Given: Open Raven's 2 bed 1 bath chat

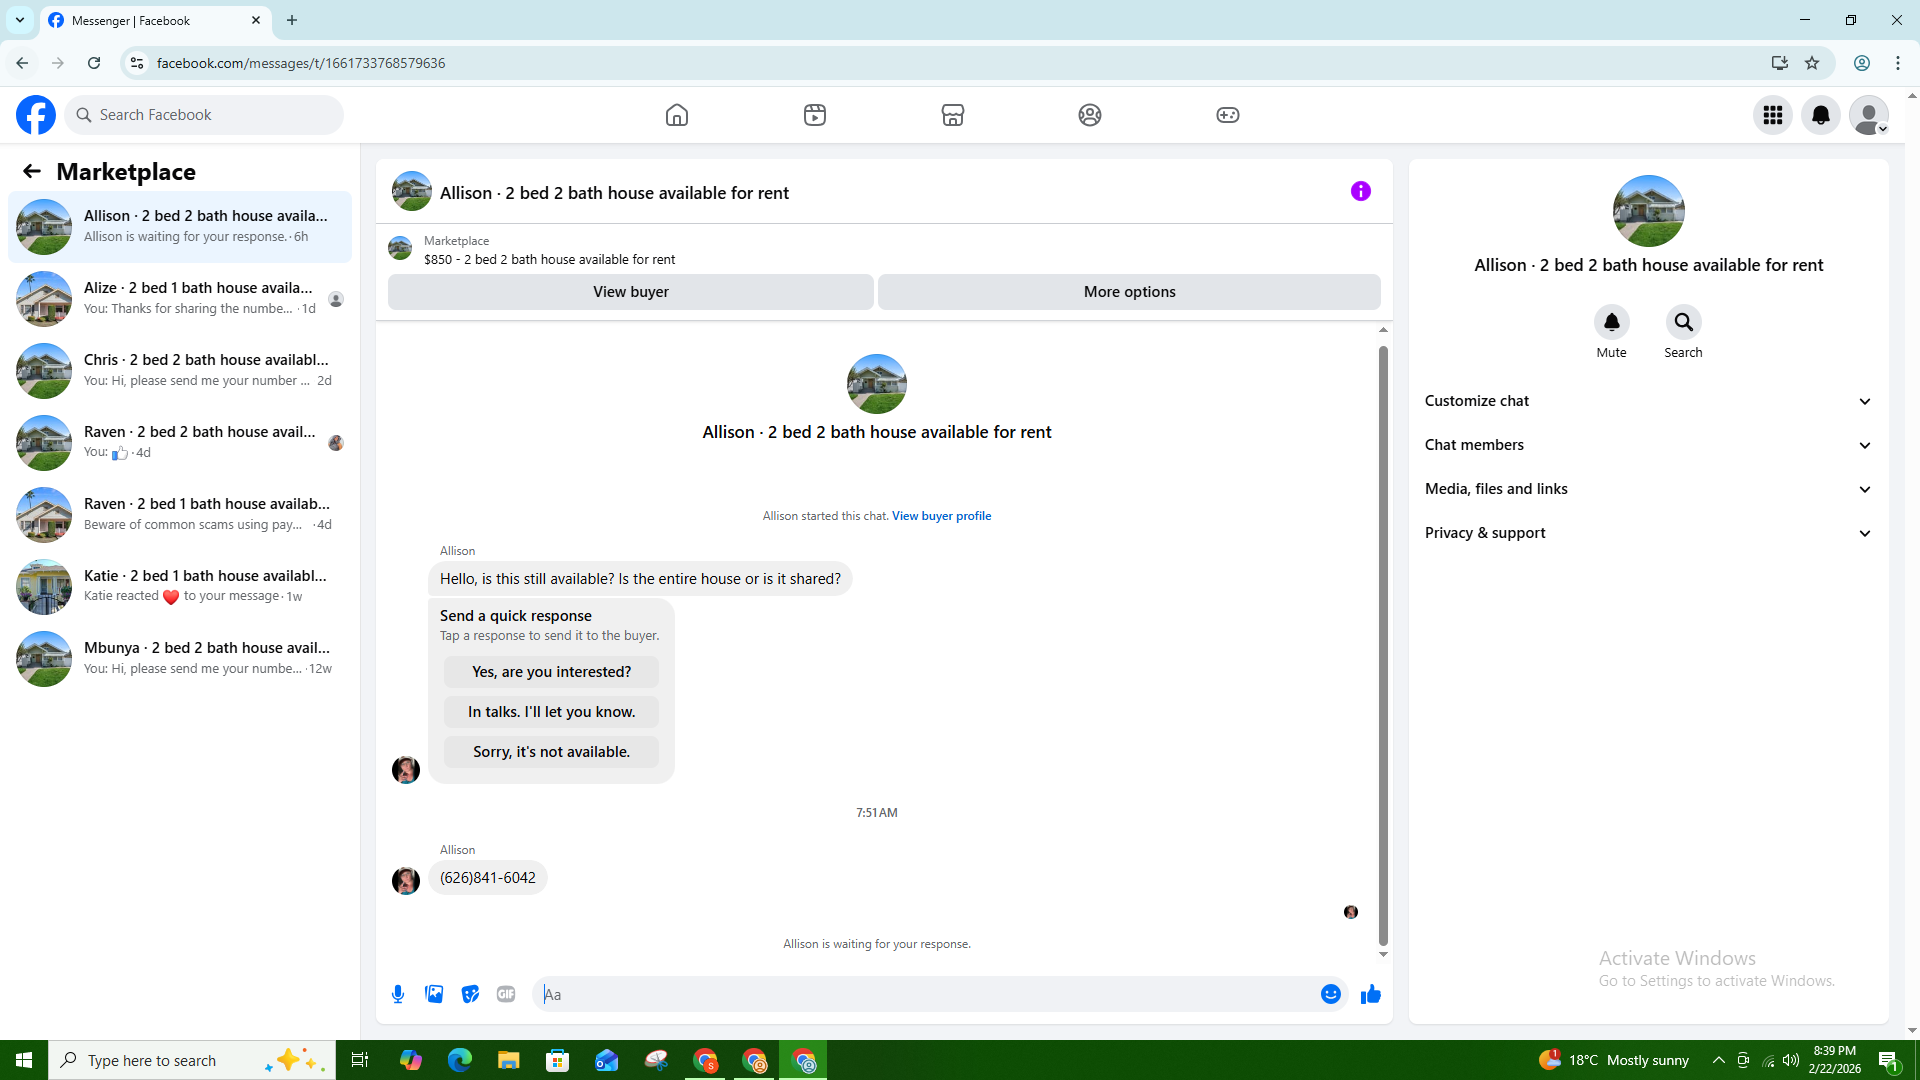Looking at the screenshot, I should 180,515.
